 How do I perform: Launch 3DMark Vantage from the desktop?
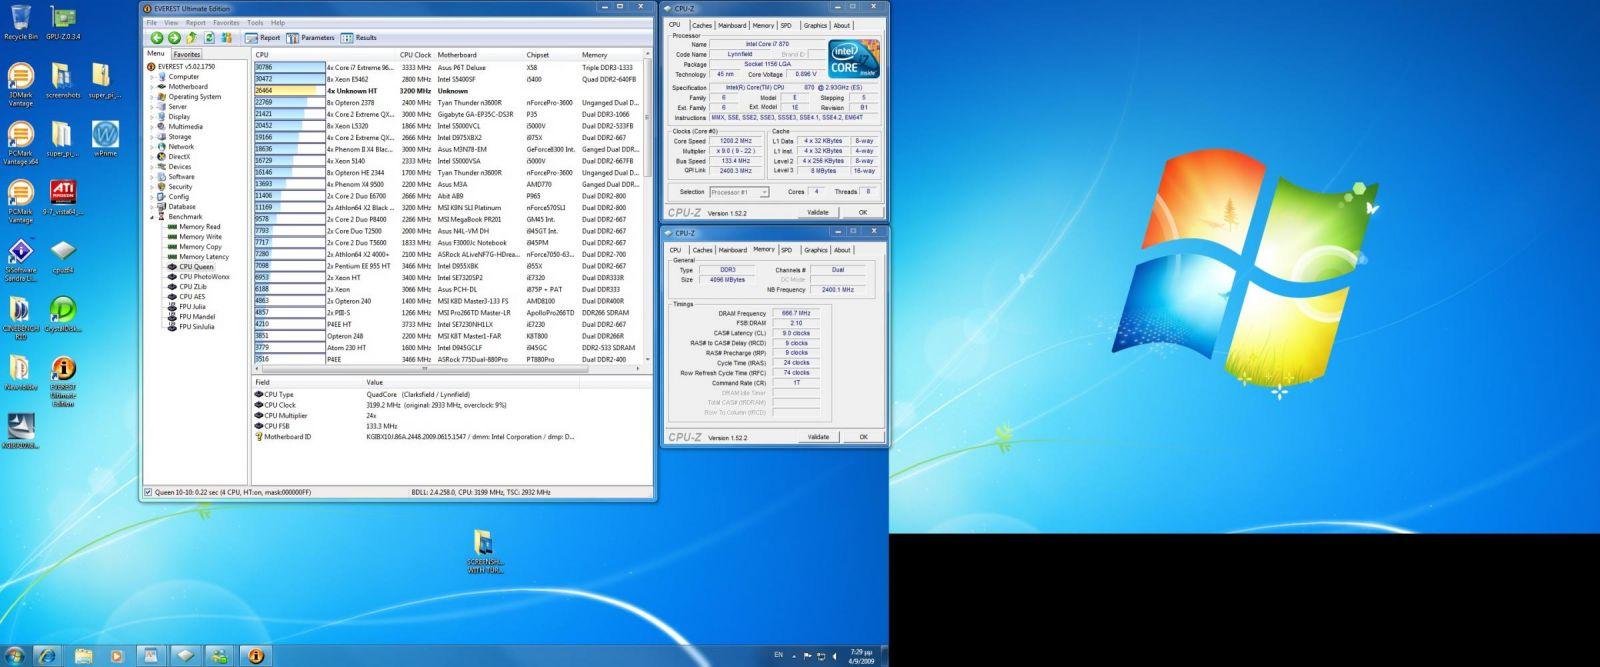[20, 84]
